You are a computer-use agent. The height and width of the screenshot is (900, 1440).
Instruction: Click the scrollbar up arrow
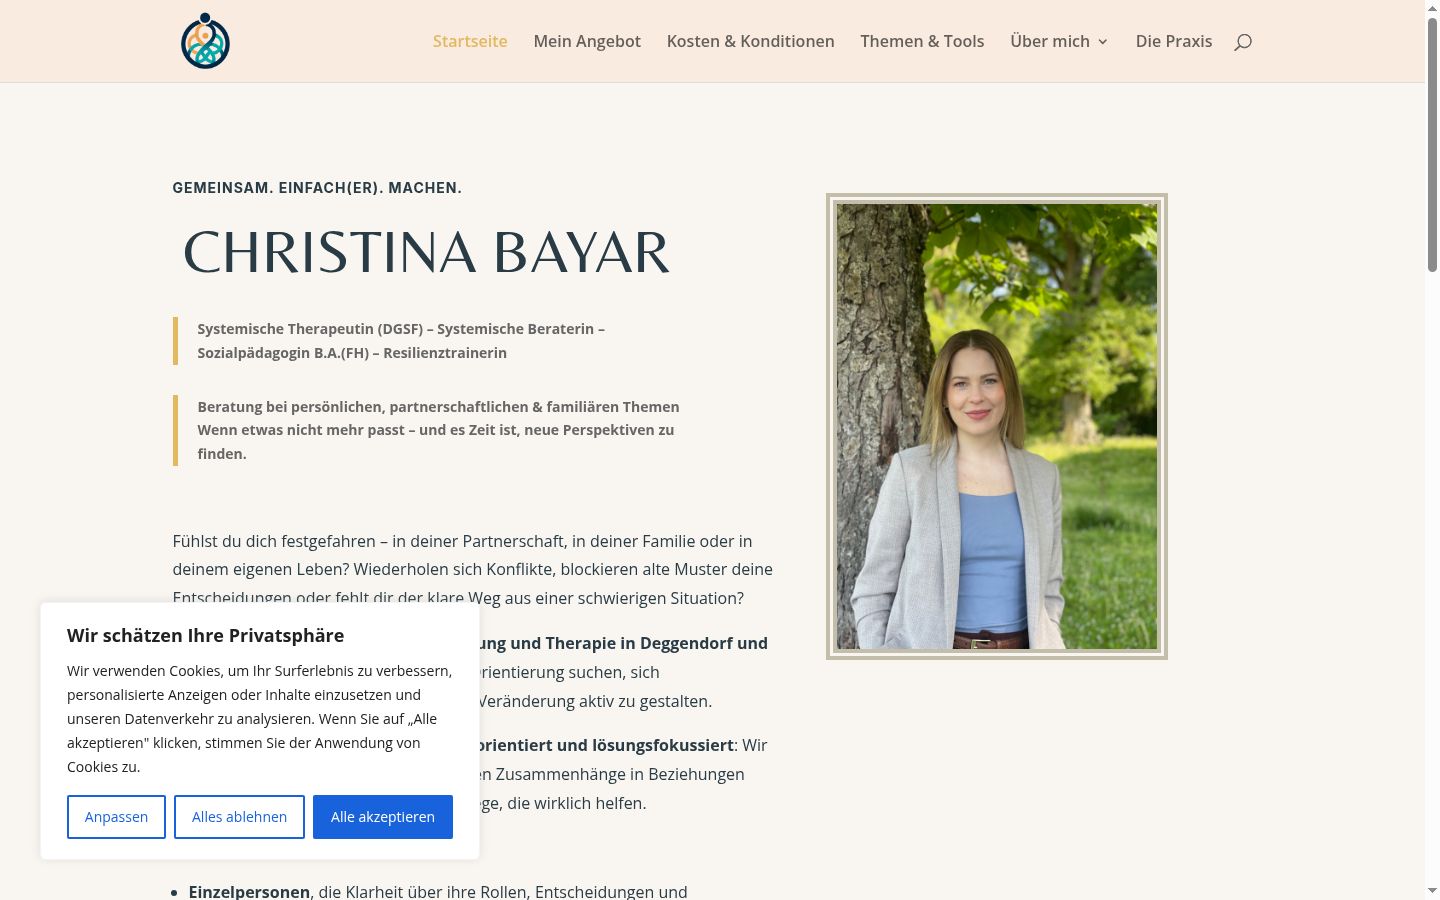click(1432, 7)
